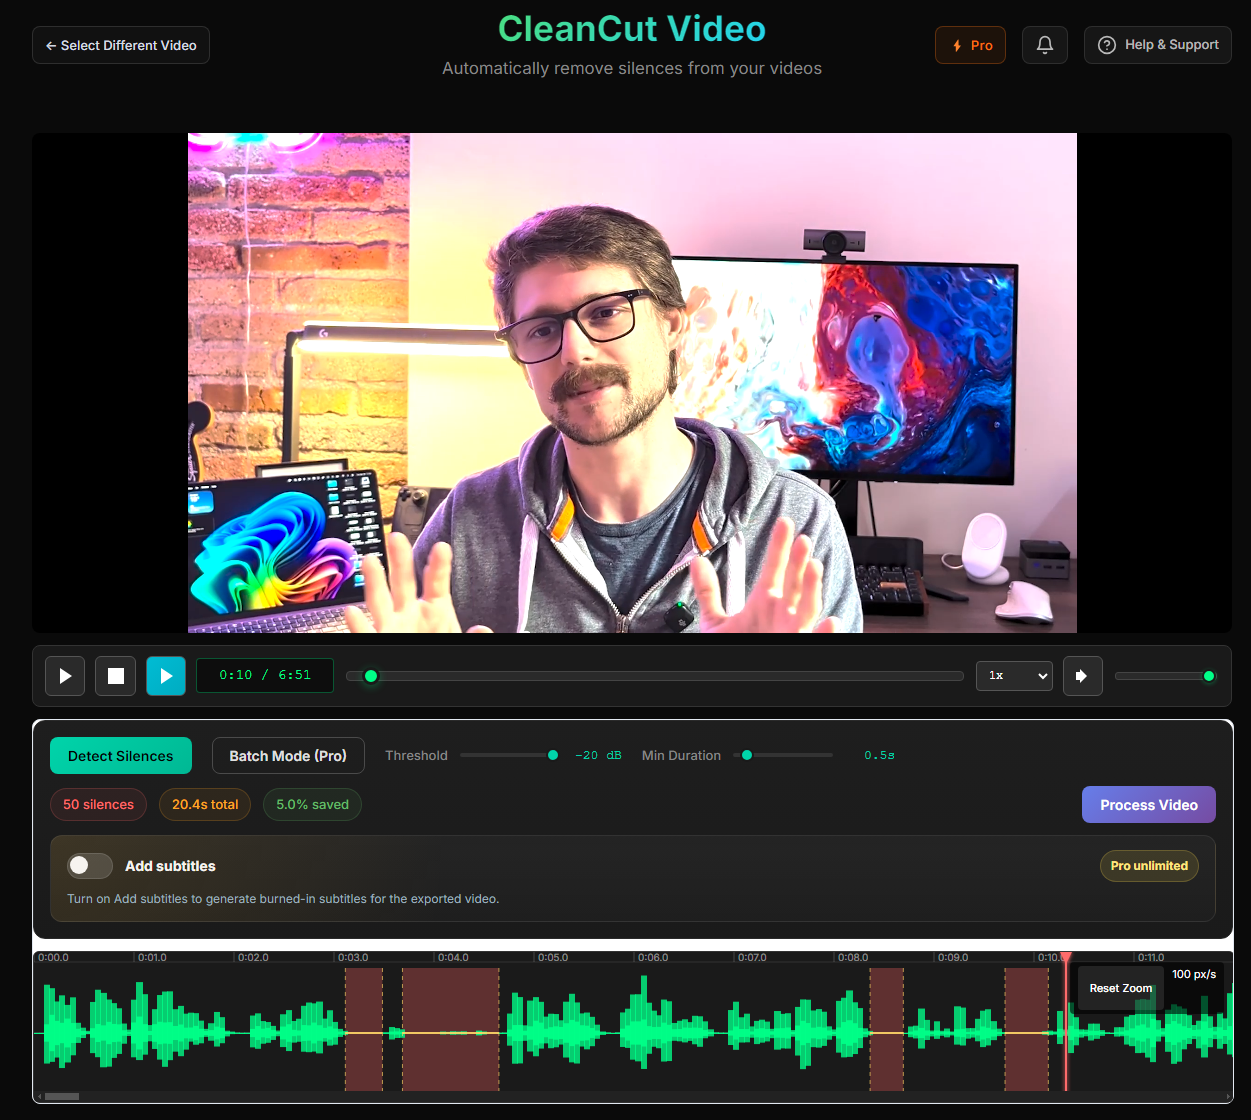The width and height of the screenshot is (1251, 1120).
Task: Adjust the volume slider
Action: point(1166,676)
